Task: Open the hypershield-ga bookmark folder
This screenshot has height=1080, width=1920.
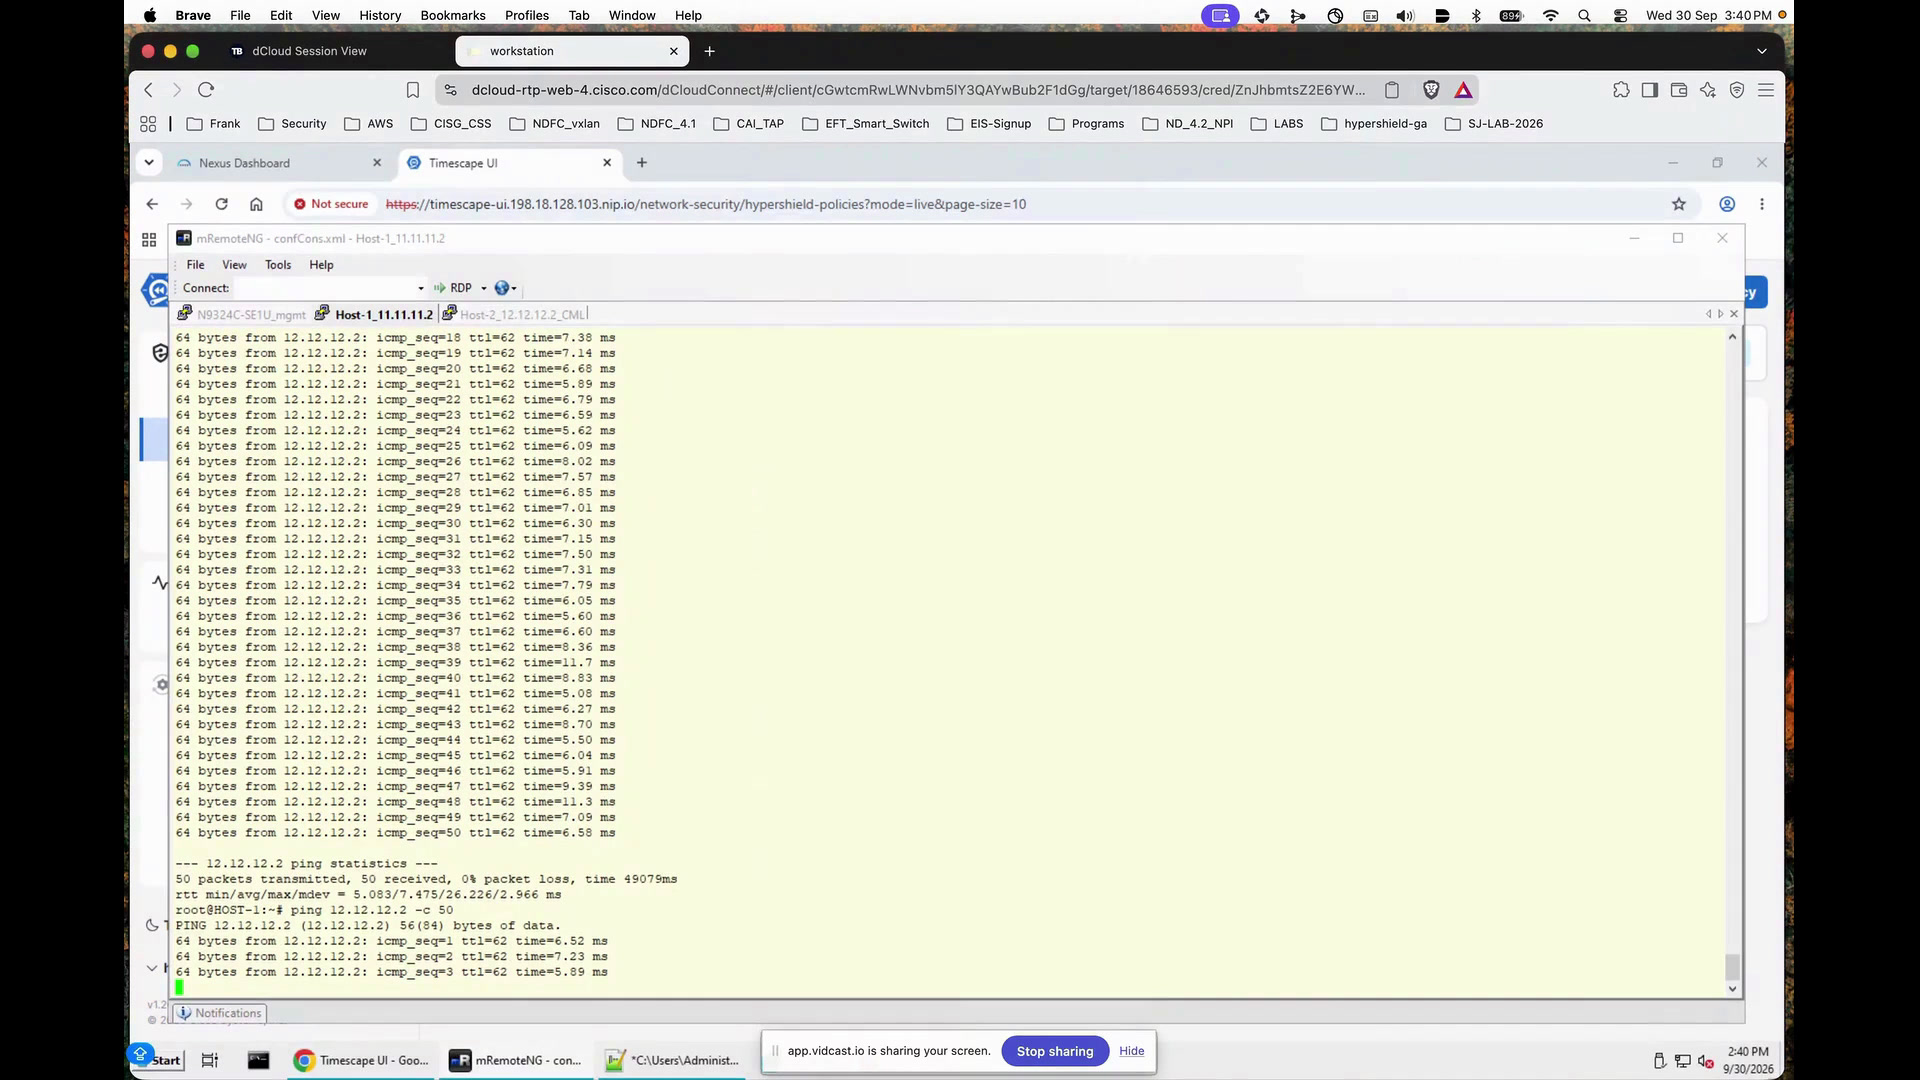Action: pyautogui.click(x=1374, y=124)
